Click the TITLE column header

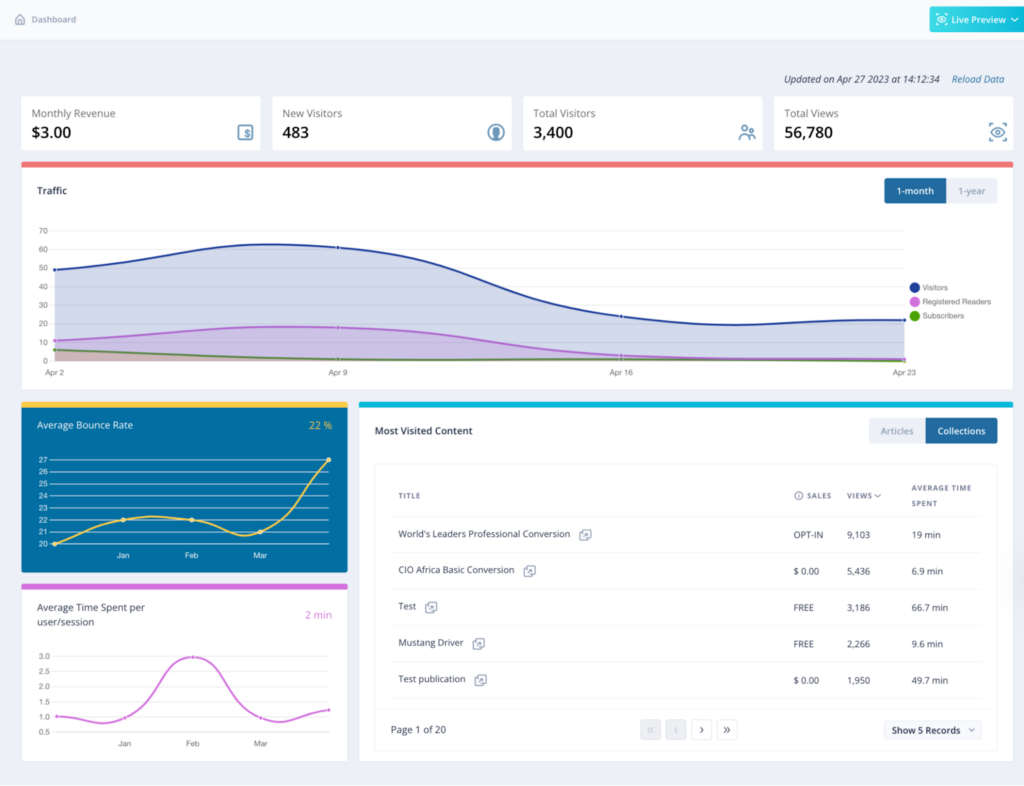[409, 495]
